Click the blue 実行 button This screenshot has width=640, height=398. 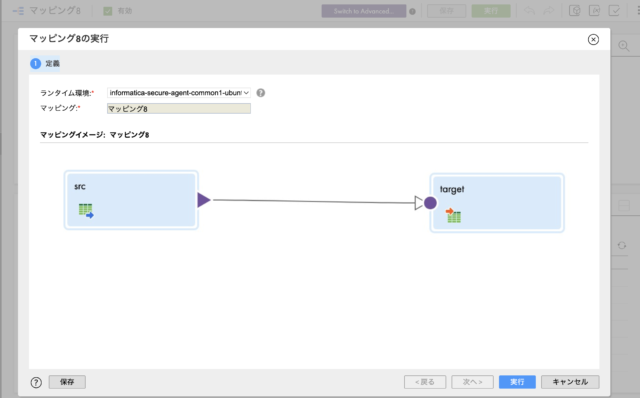[x=517, y=382]
